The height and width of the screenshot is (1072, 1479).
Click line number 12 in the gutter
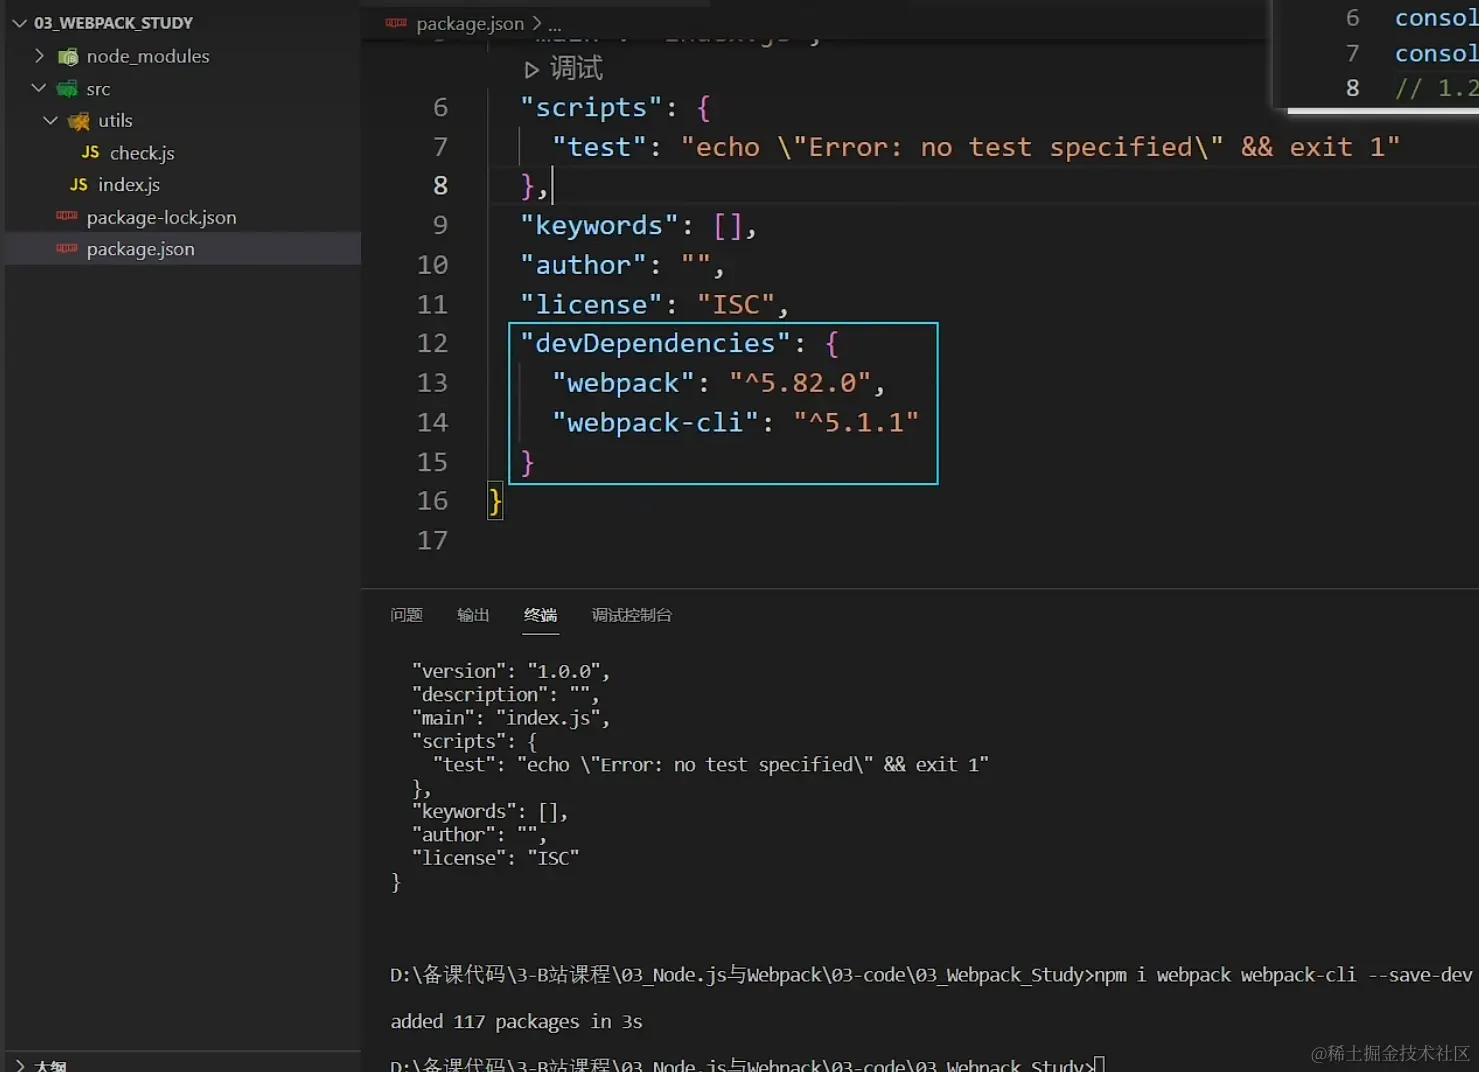432,343
